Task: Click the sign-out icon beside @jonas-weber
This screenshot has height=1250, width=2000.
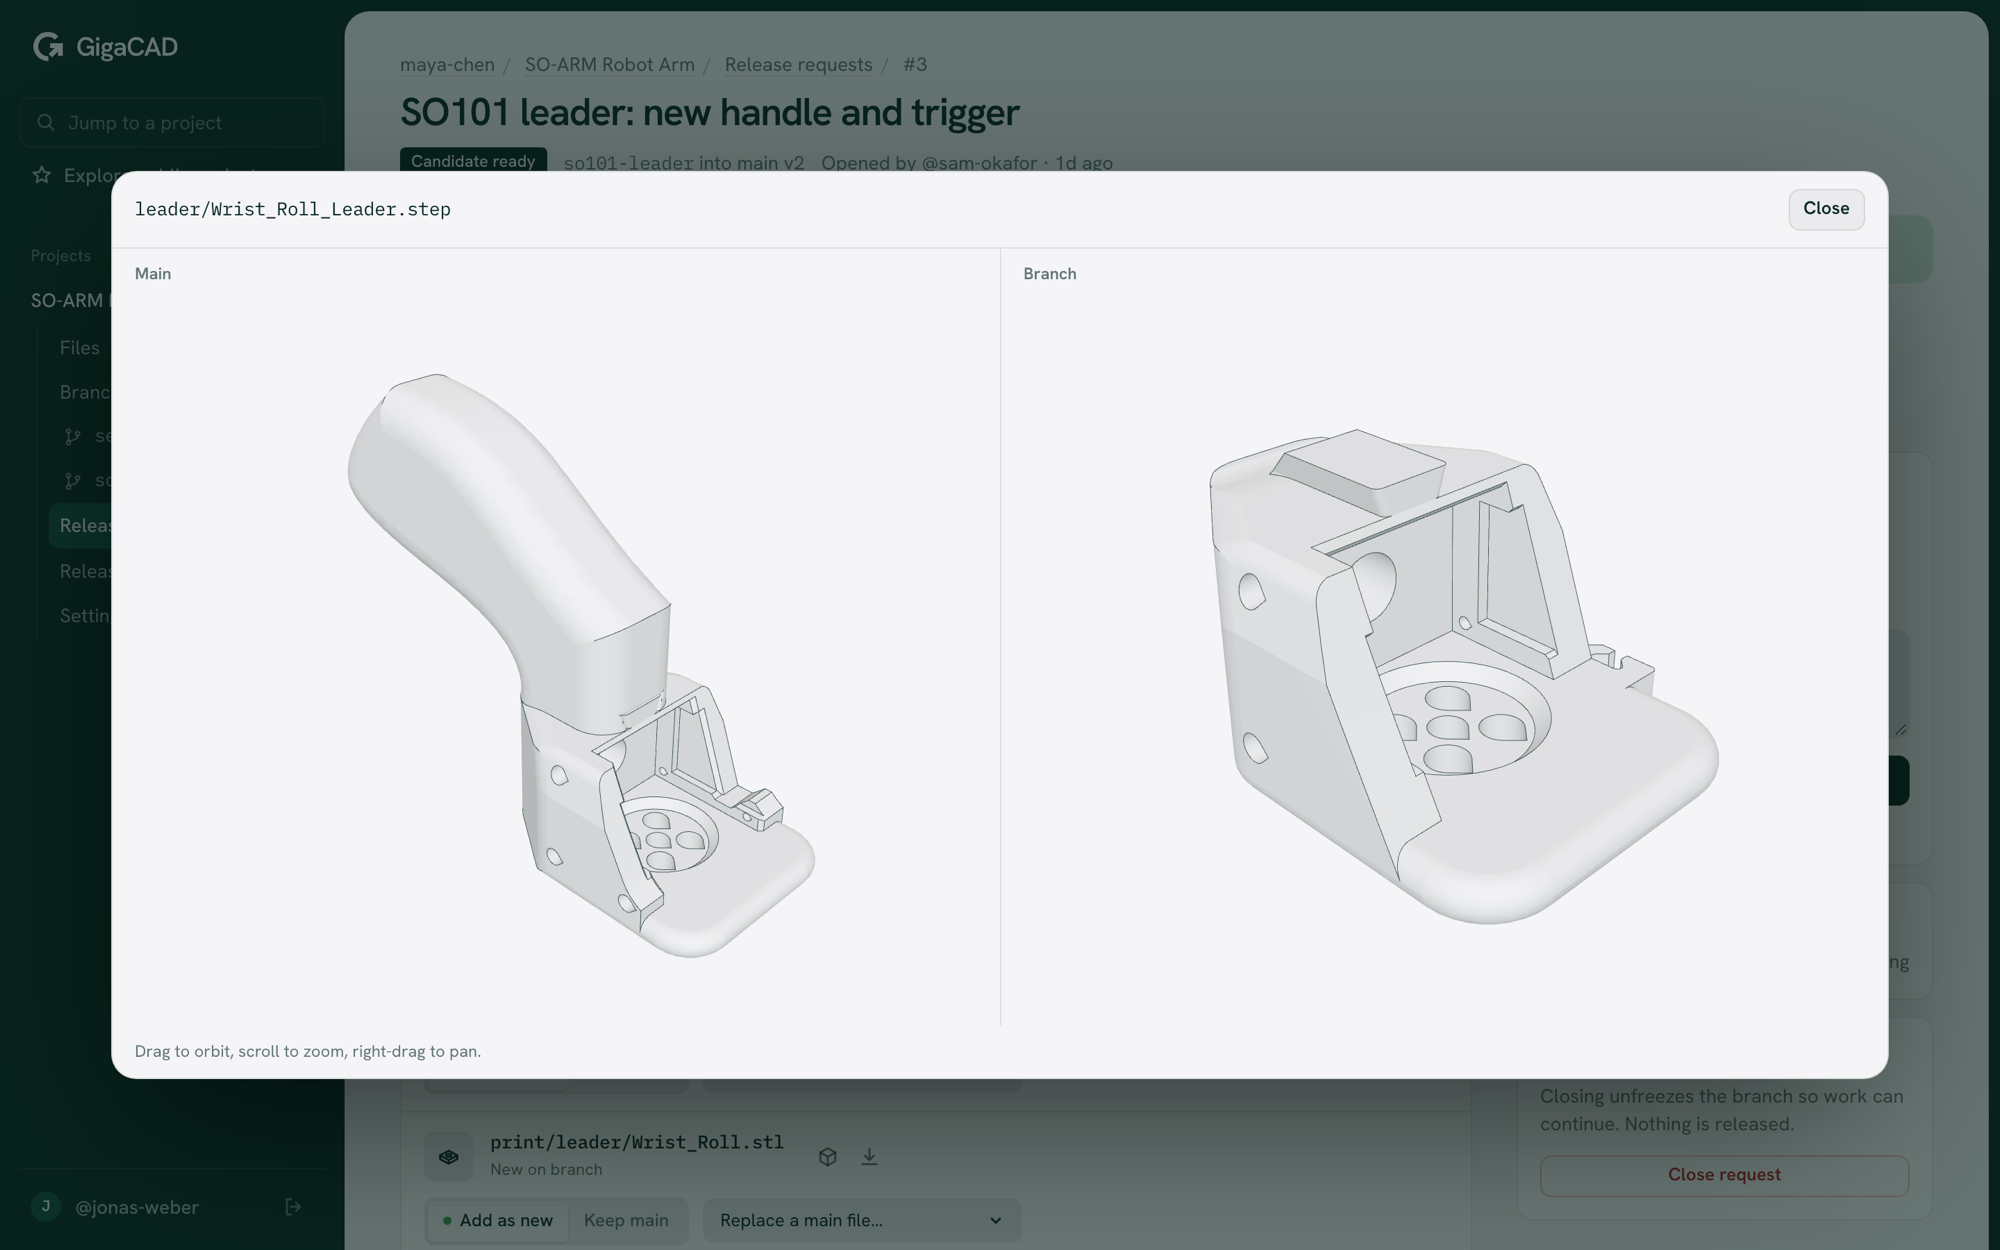Action: (x=293, y=1207)
